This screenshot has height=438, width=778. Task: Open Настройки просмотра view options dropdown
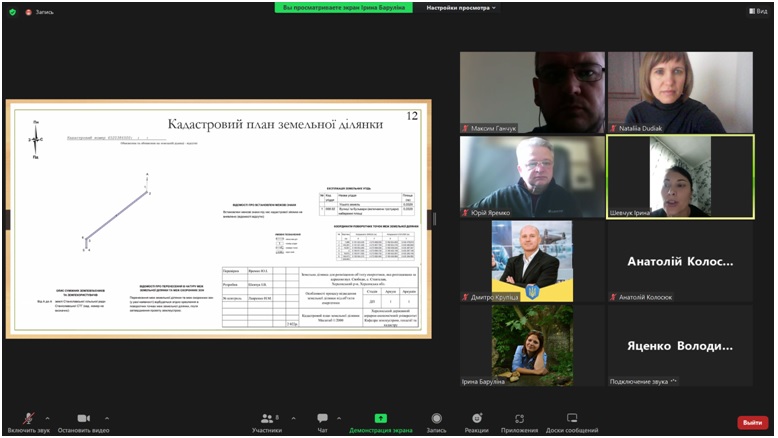[461, 8]
